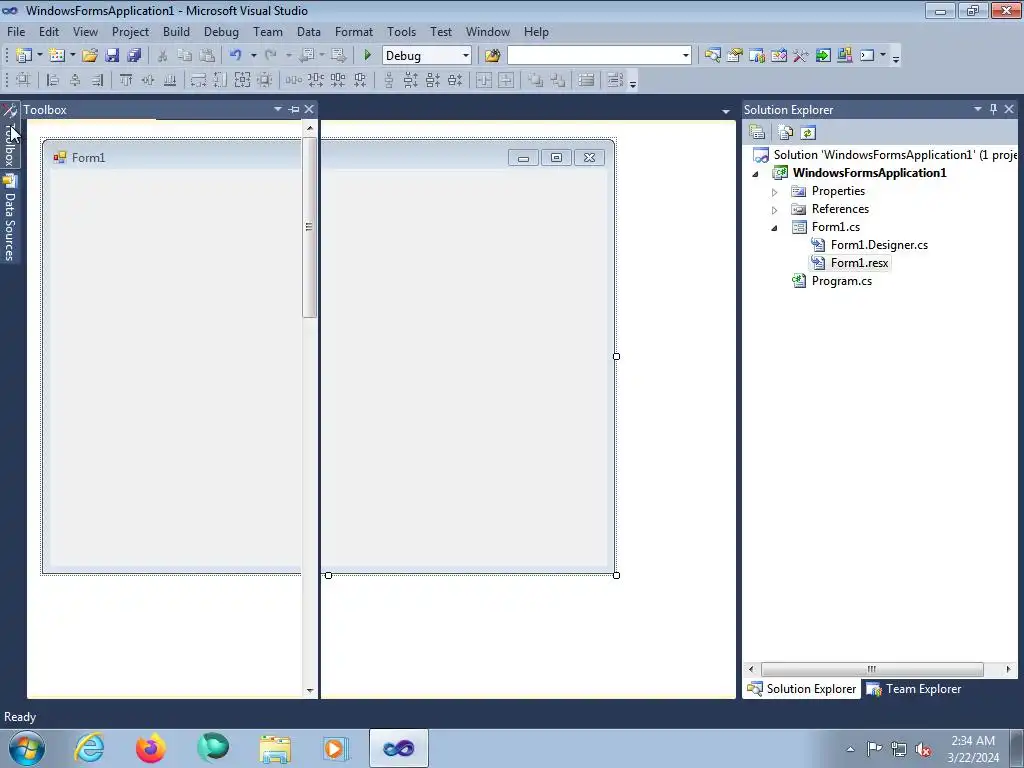Image resolution: width=1024 pixels, height=768 pixels.
Task: Open Firefox from the taskbar
Action: (150, 748)
